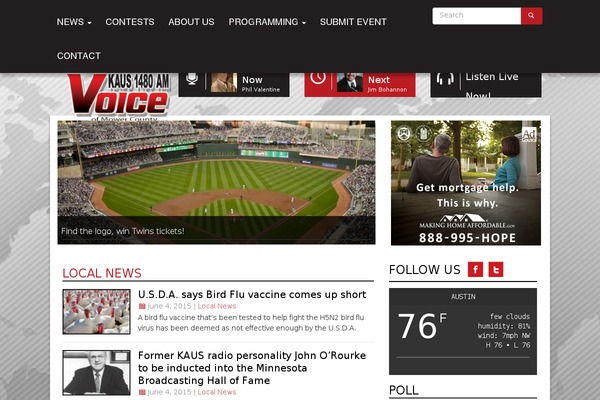
Task: Click the headphones Listen Live icon
Action: click(445, 79)
